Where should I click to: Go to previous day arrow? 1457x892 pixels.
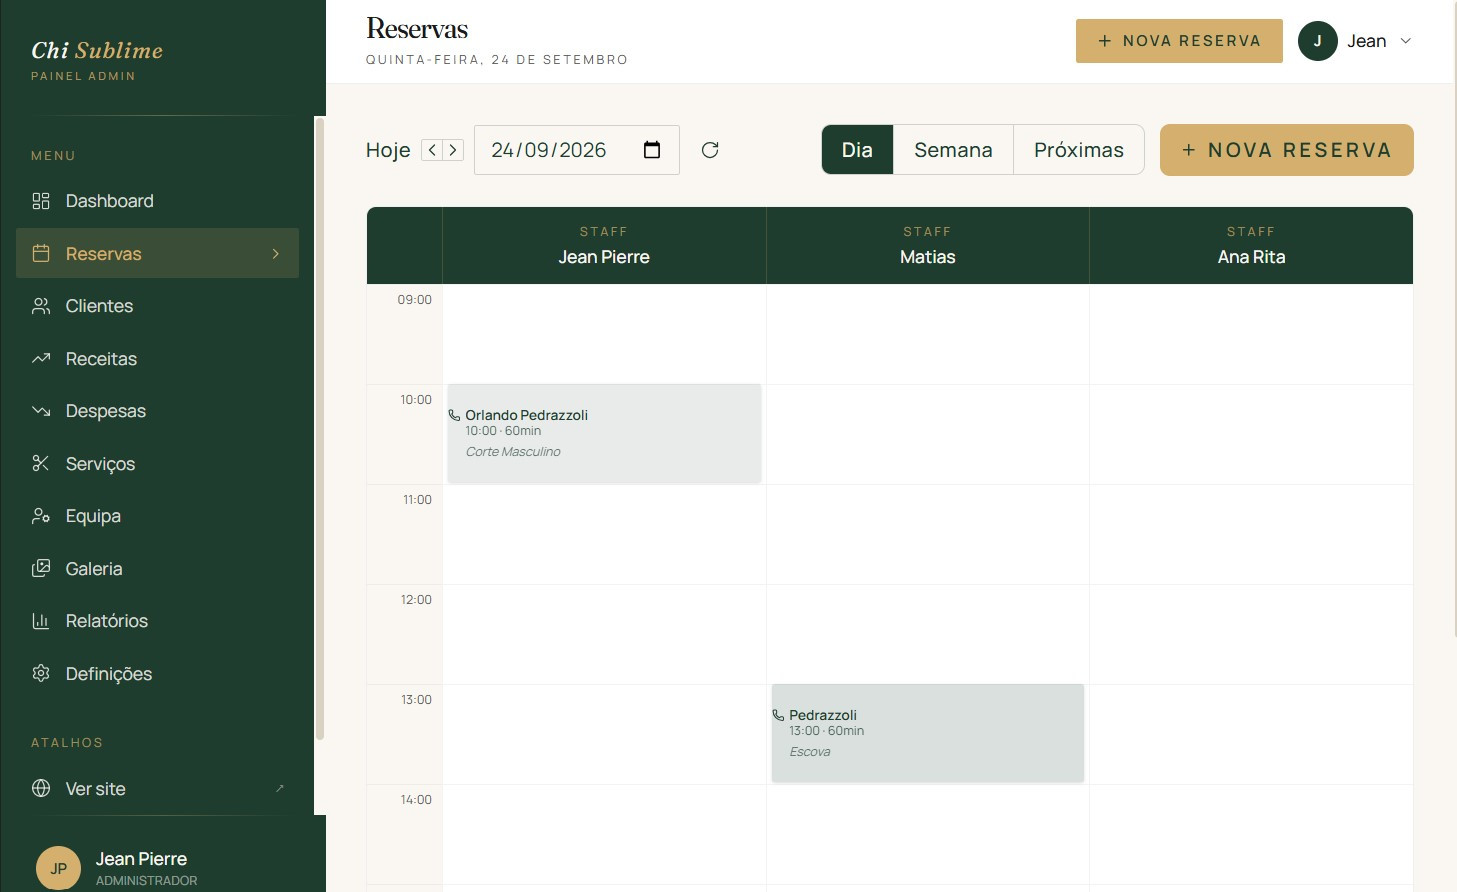coord(432,150)
